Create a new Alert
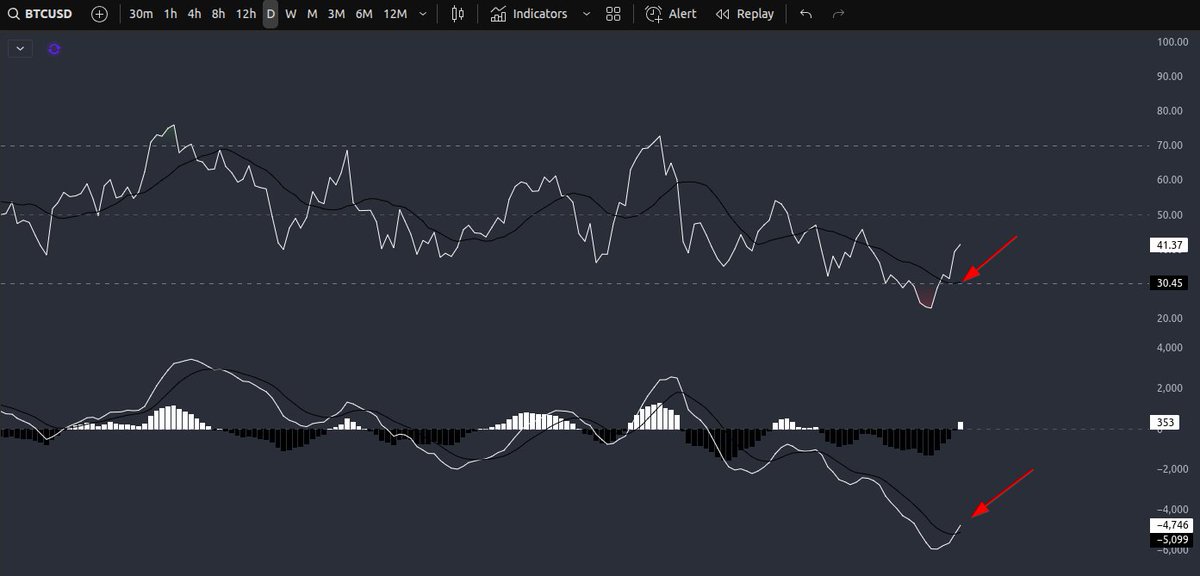The width and height of the screenshot is (1200, 576). pyautogui.click(x=671, y=14)
